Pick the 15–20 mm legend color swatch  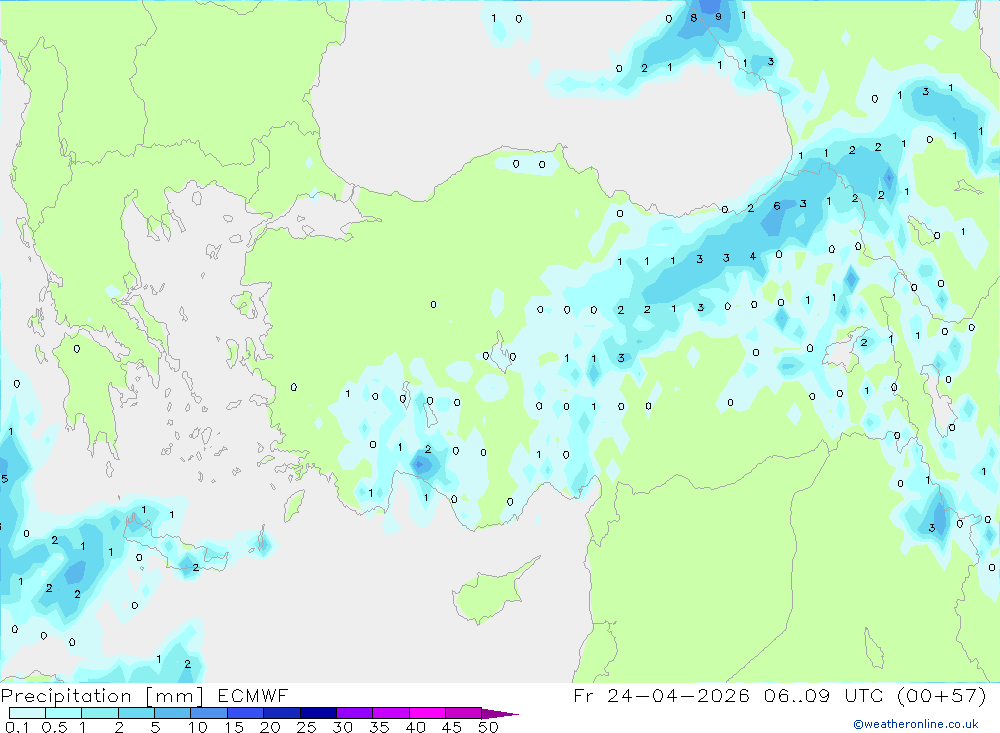[x=245, y=713]
